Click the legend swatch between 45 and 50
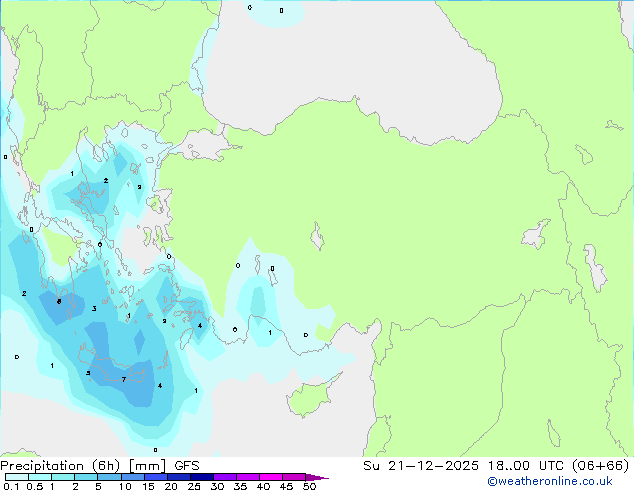634x490 pixels. [x=294, y=477]
